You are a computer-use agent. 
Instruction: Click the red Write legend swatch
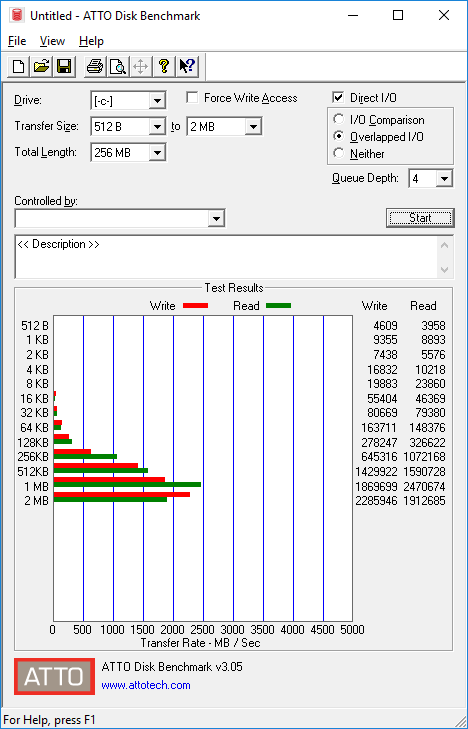(195, 306)
